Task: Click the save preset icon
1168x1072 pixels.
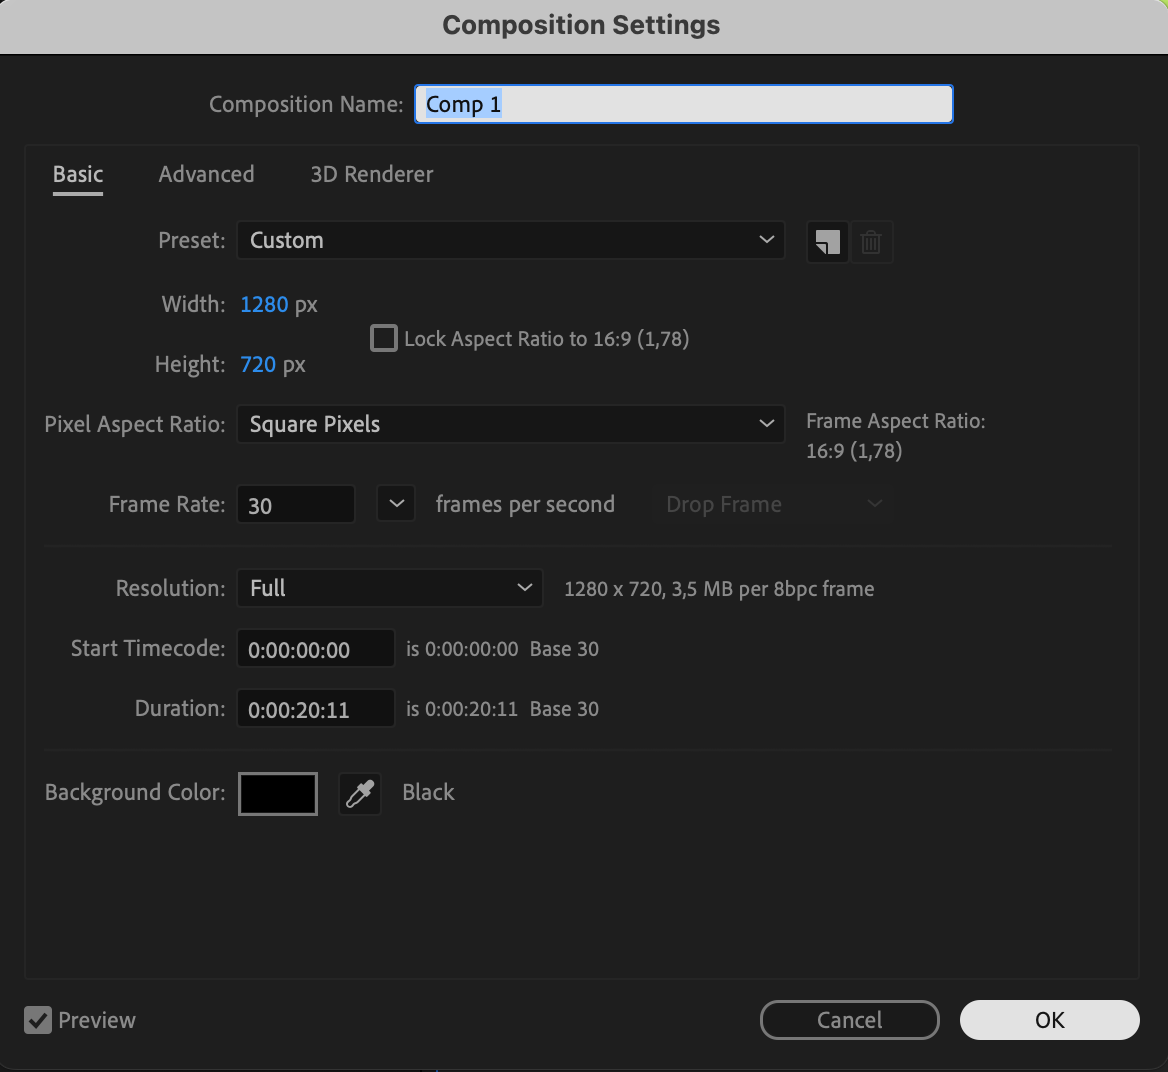Action: coord(827,242)
